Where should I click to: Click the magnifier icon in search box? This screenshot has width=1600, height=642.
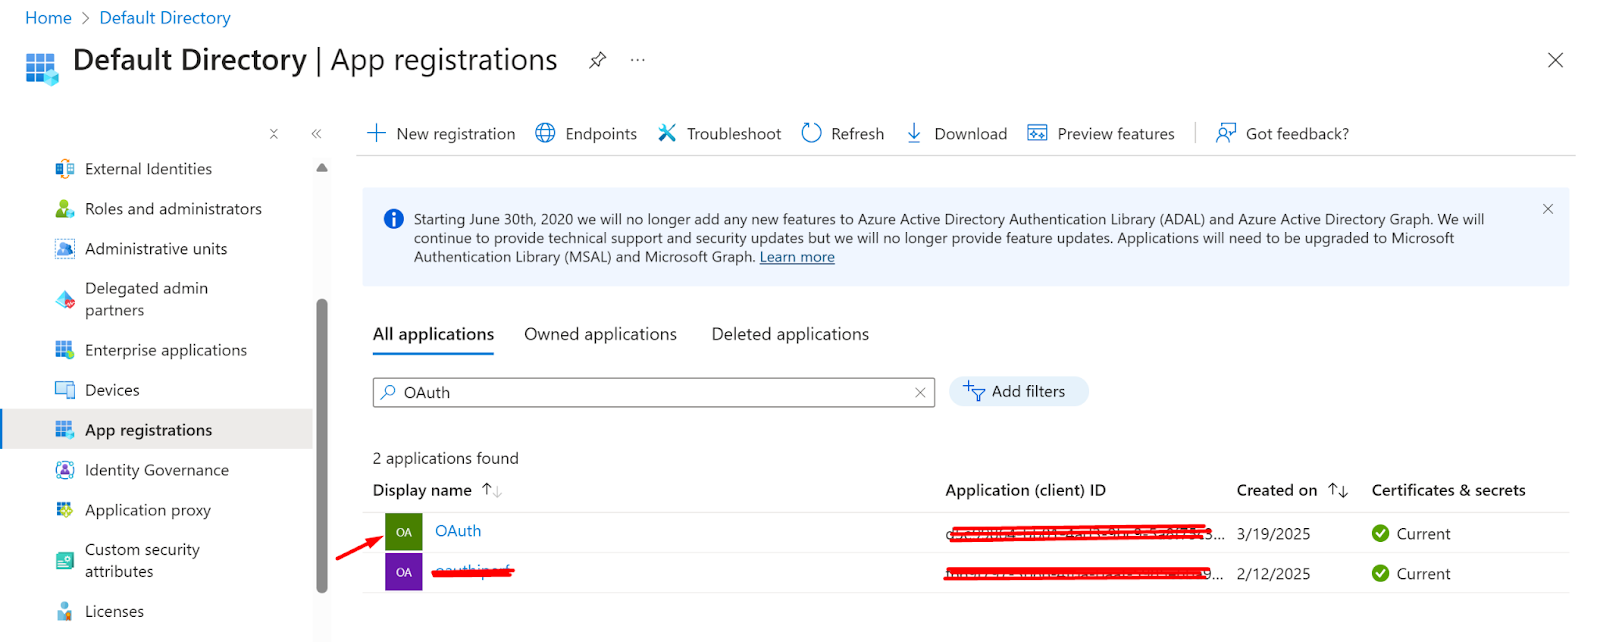388,393
